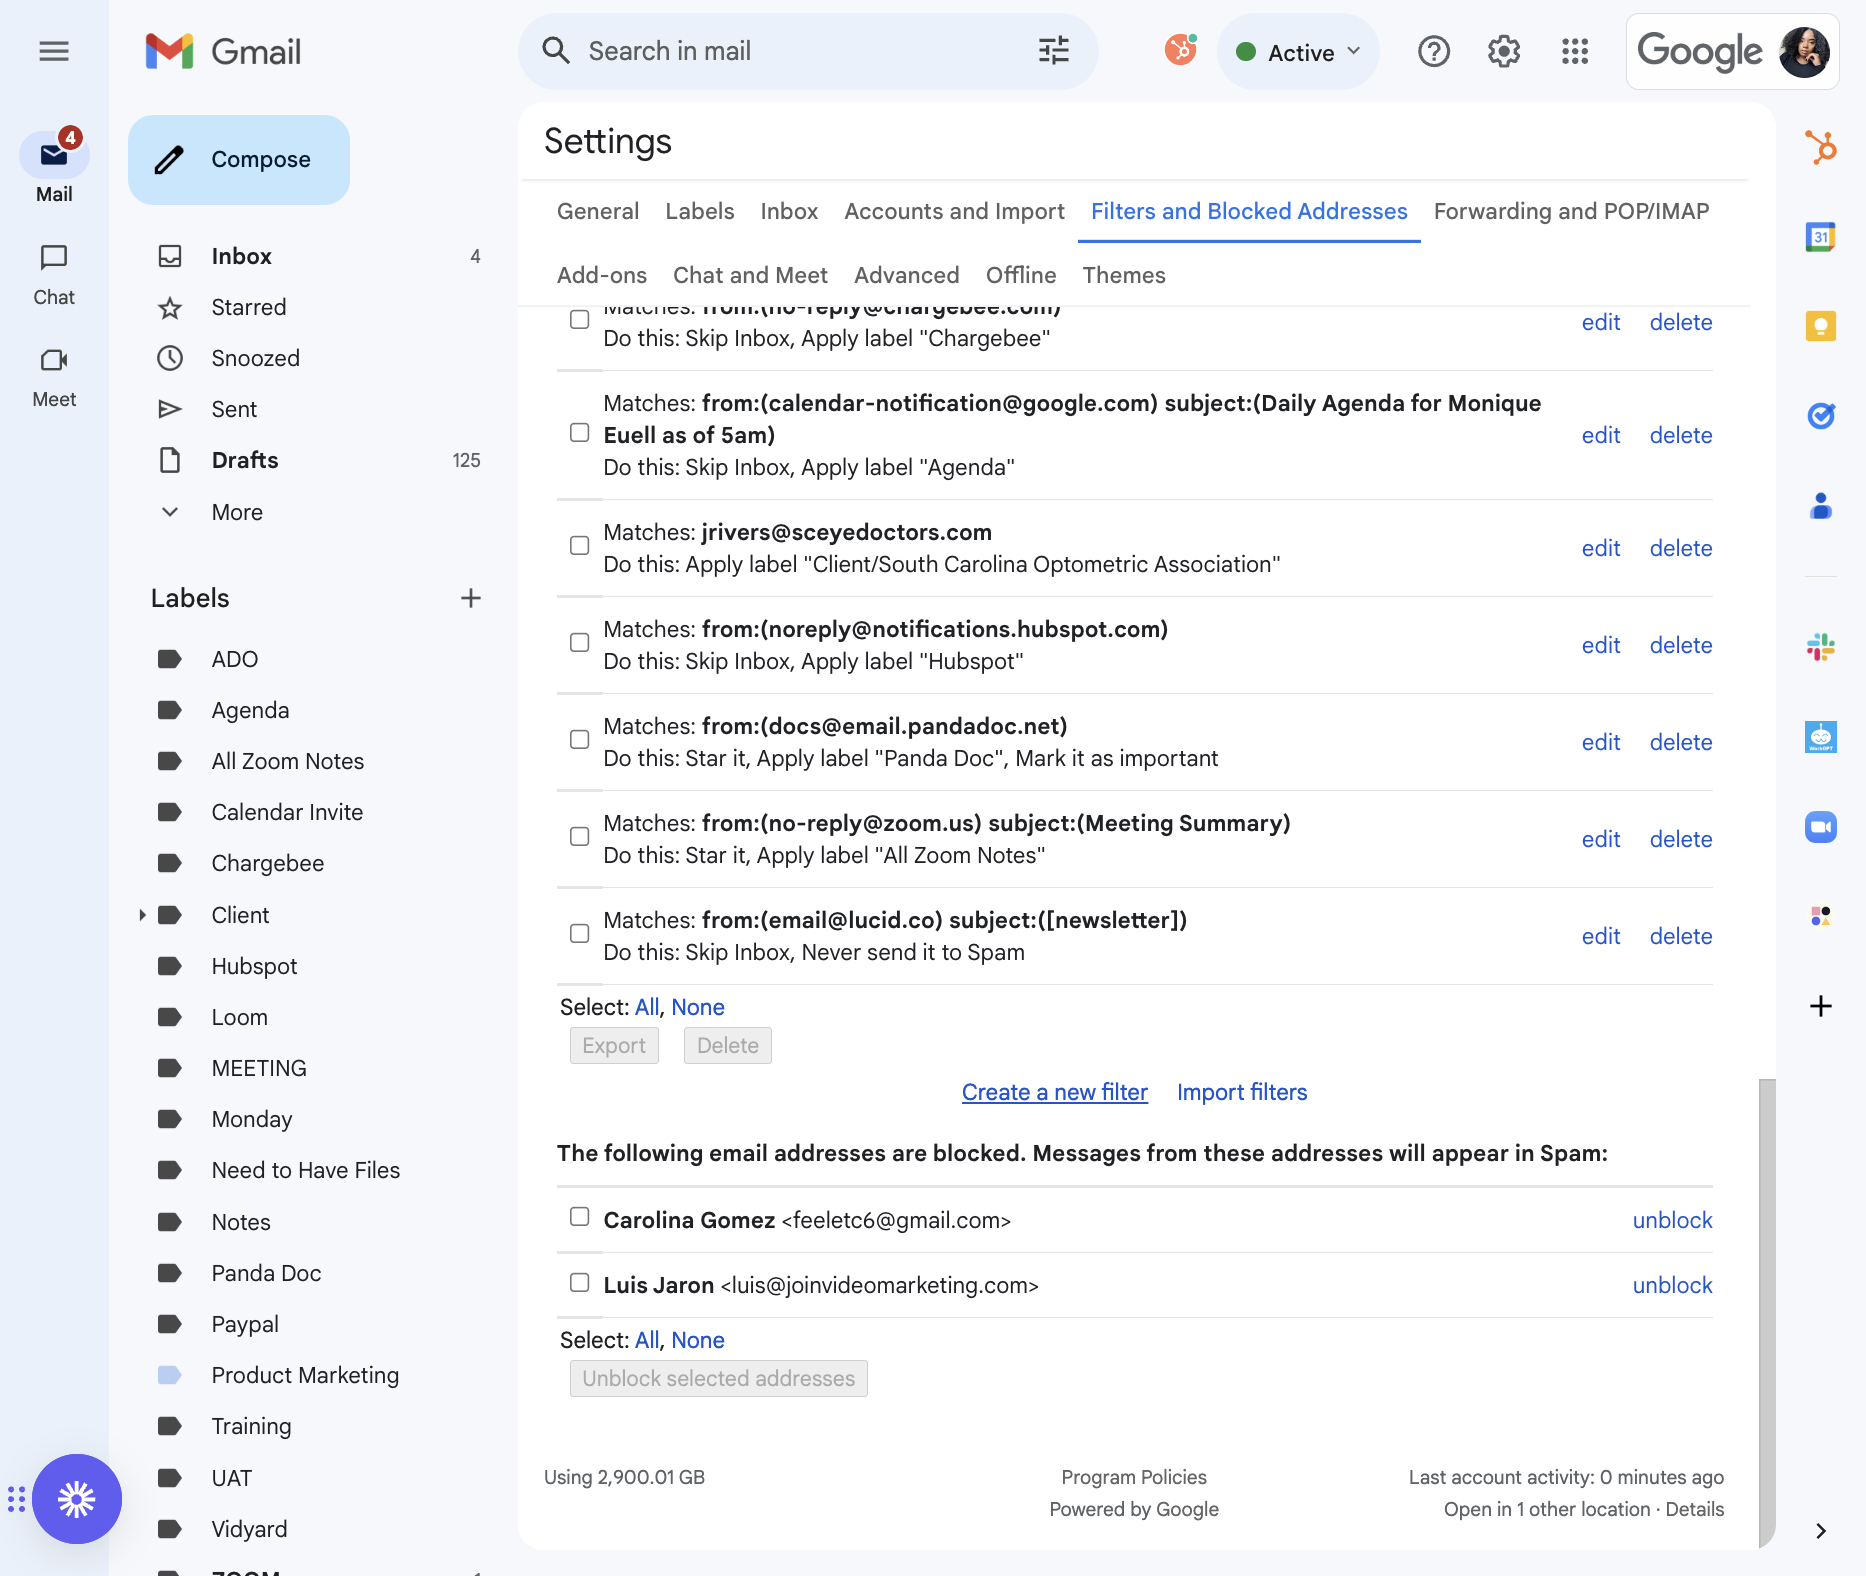This screenshot has width=1866, height=1576.
Task: Open the Labels settings tab
Action: coord(699,211)
